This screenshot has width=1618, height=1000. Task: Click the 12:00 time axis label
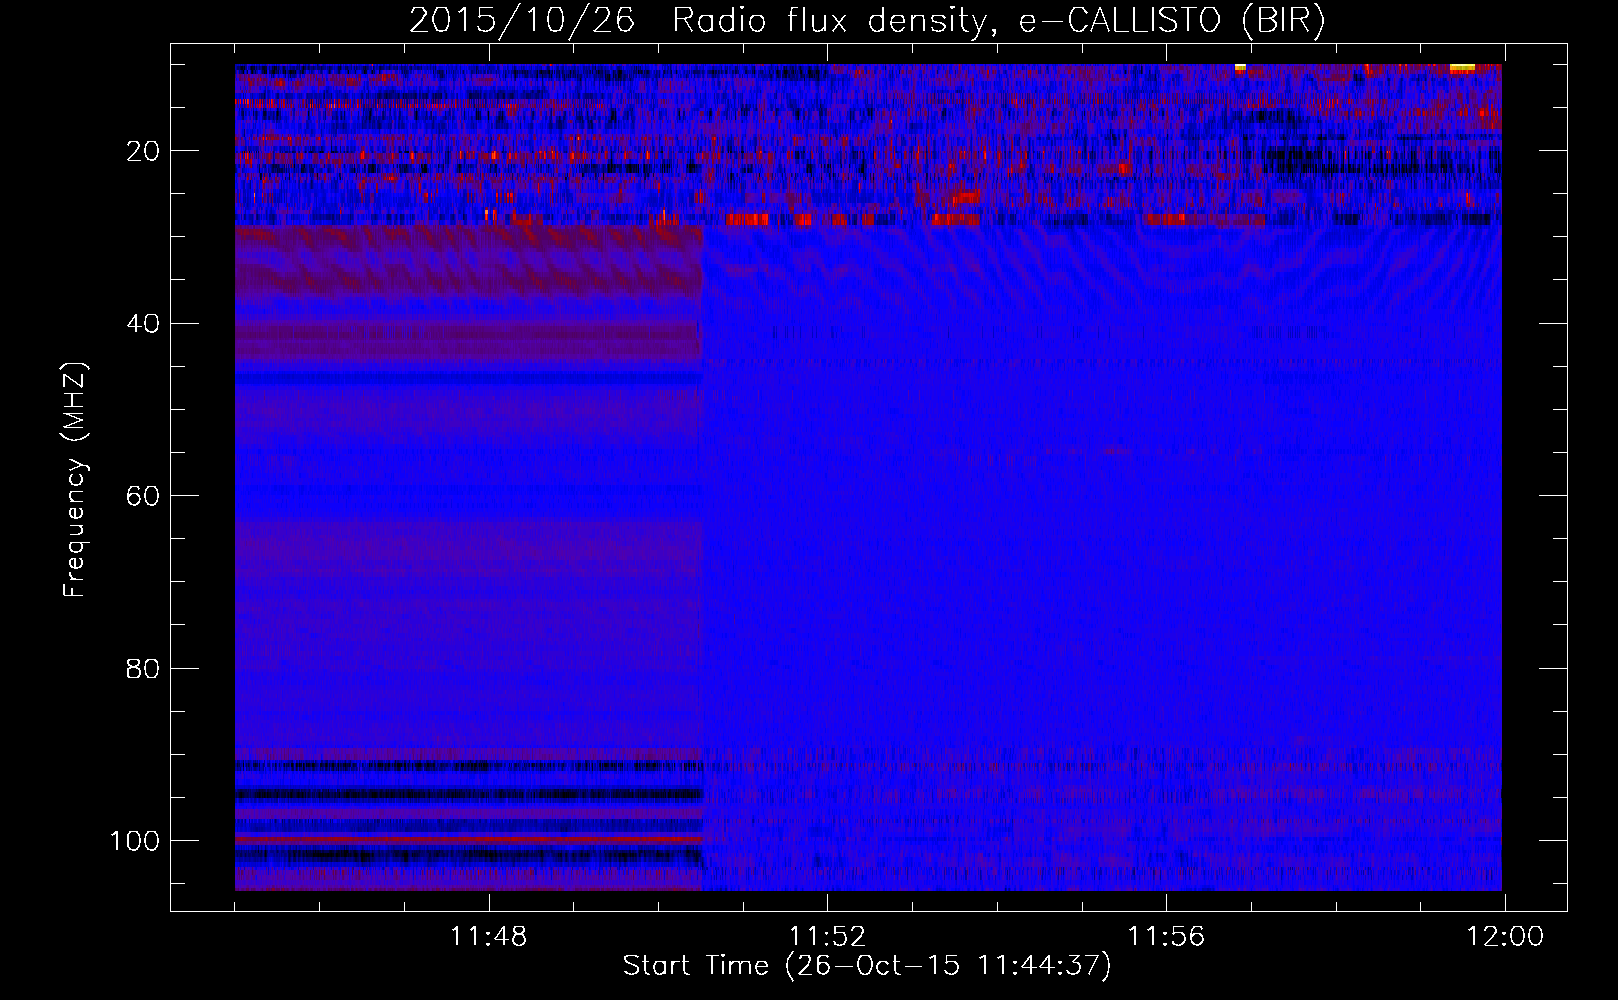[1505, 937]
